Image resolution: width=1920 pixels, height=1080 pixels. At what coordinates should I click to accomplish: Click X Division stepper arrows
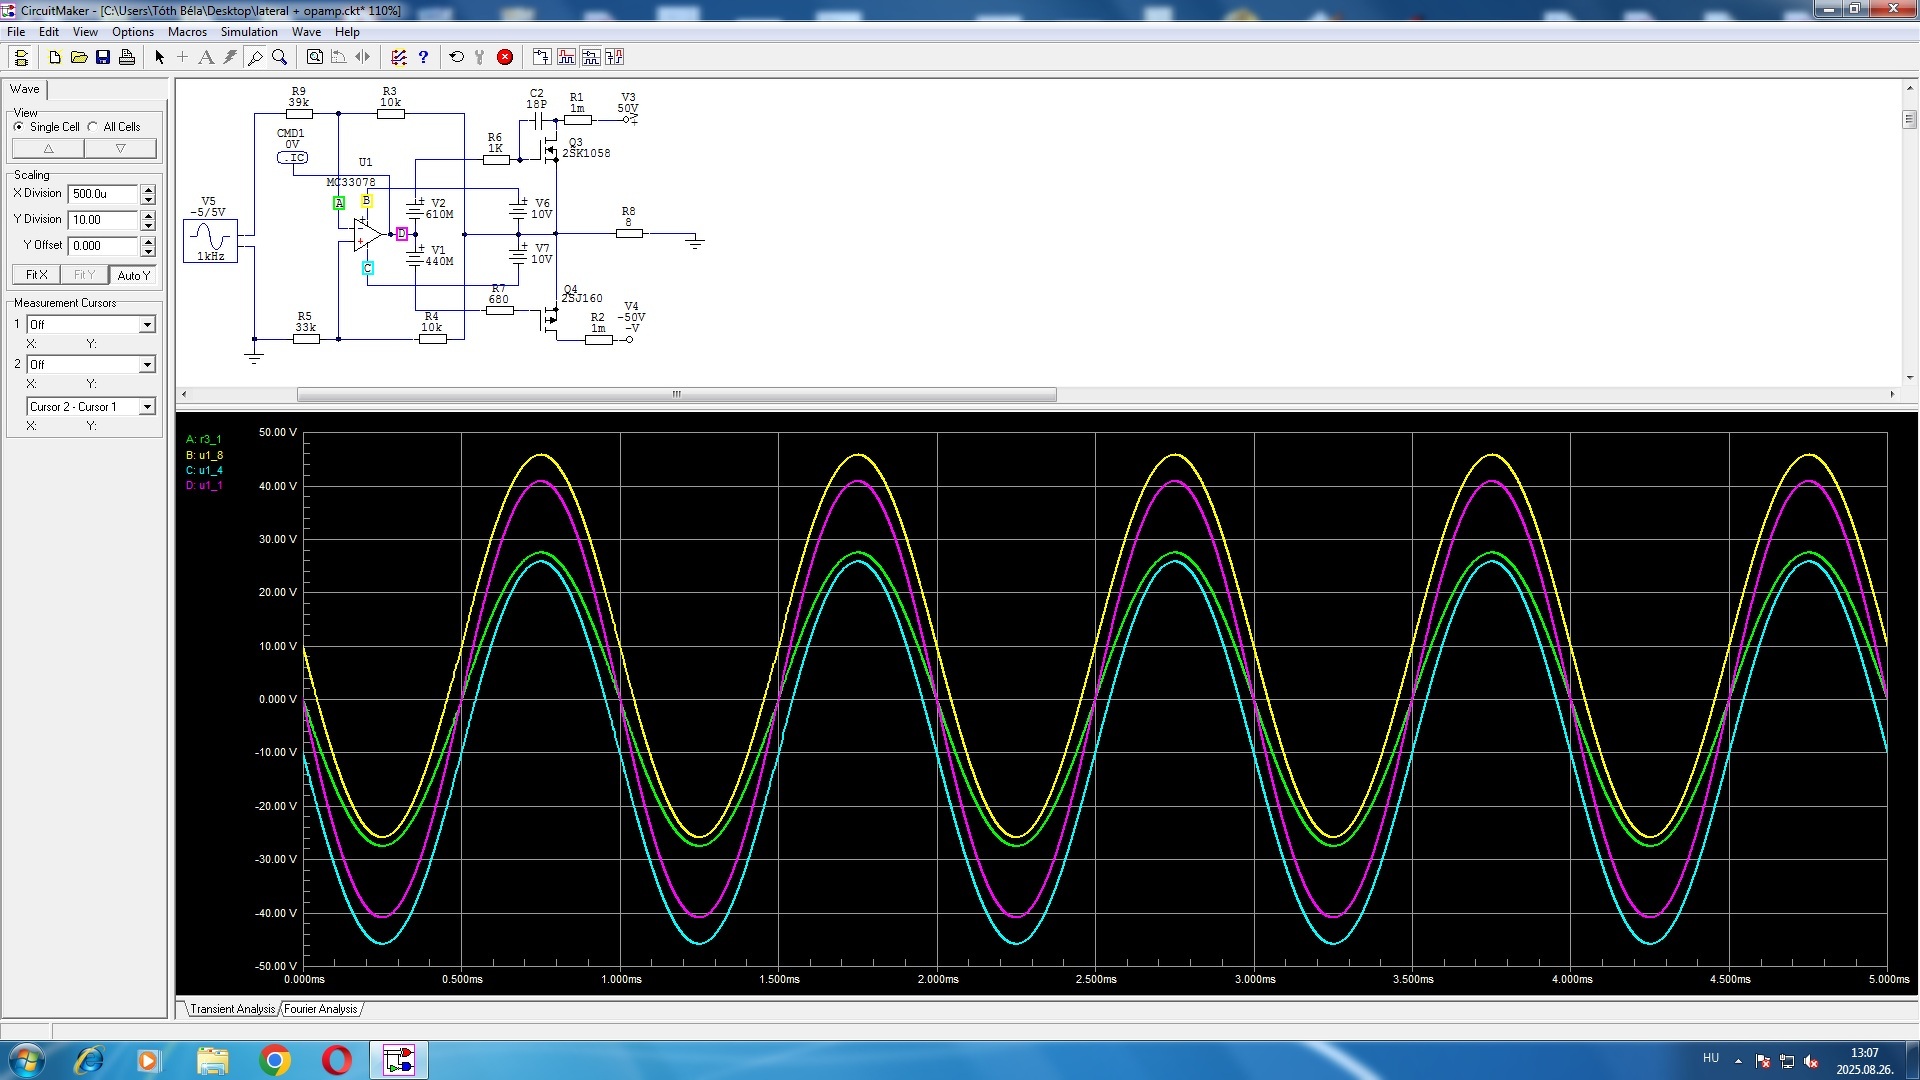tap(148, 194)
